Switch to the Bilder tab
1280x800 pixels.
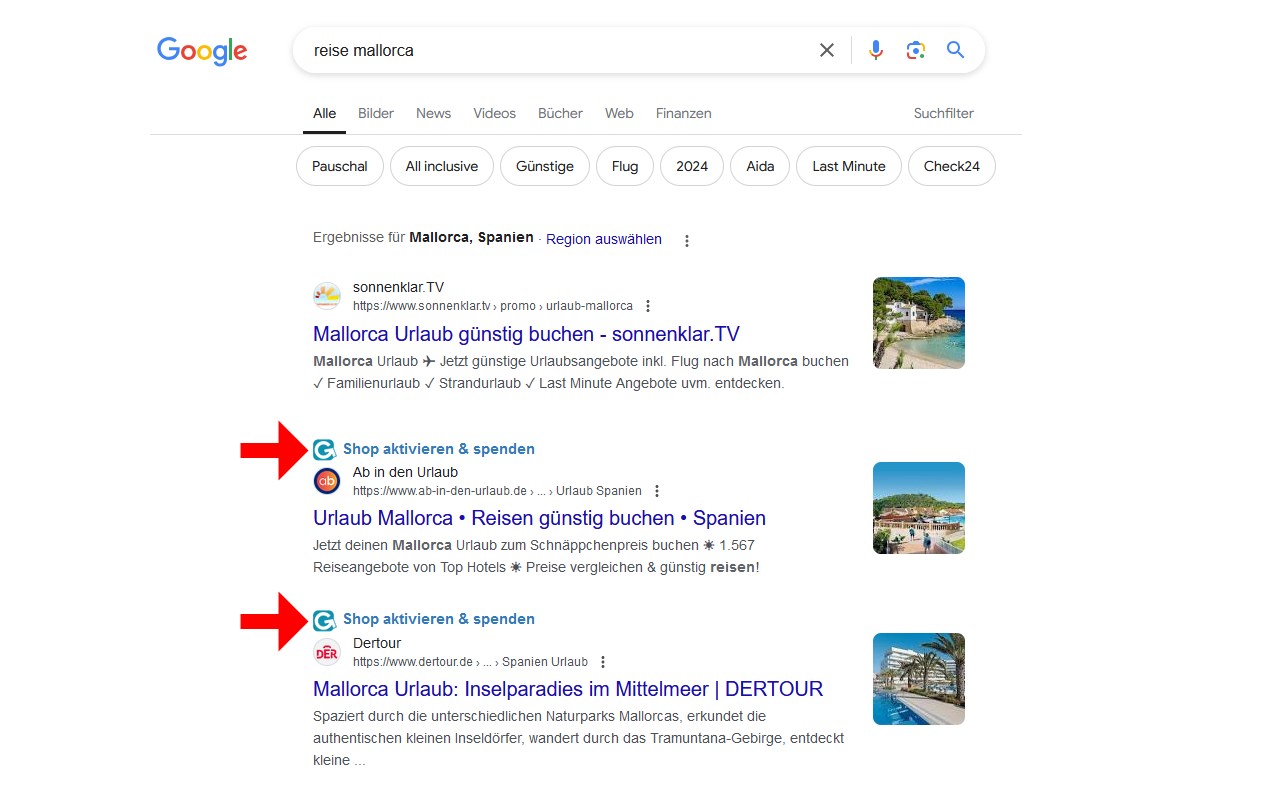pyautogui.click(x=376, y=113)
